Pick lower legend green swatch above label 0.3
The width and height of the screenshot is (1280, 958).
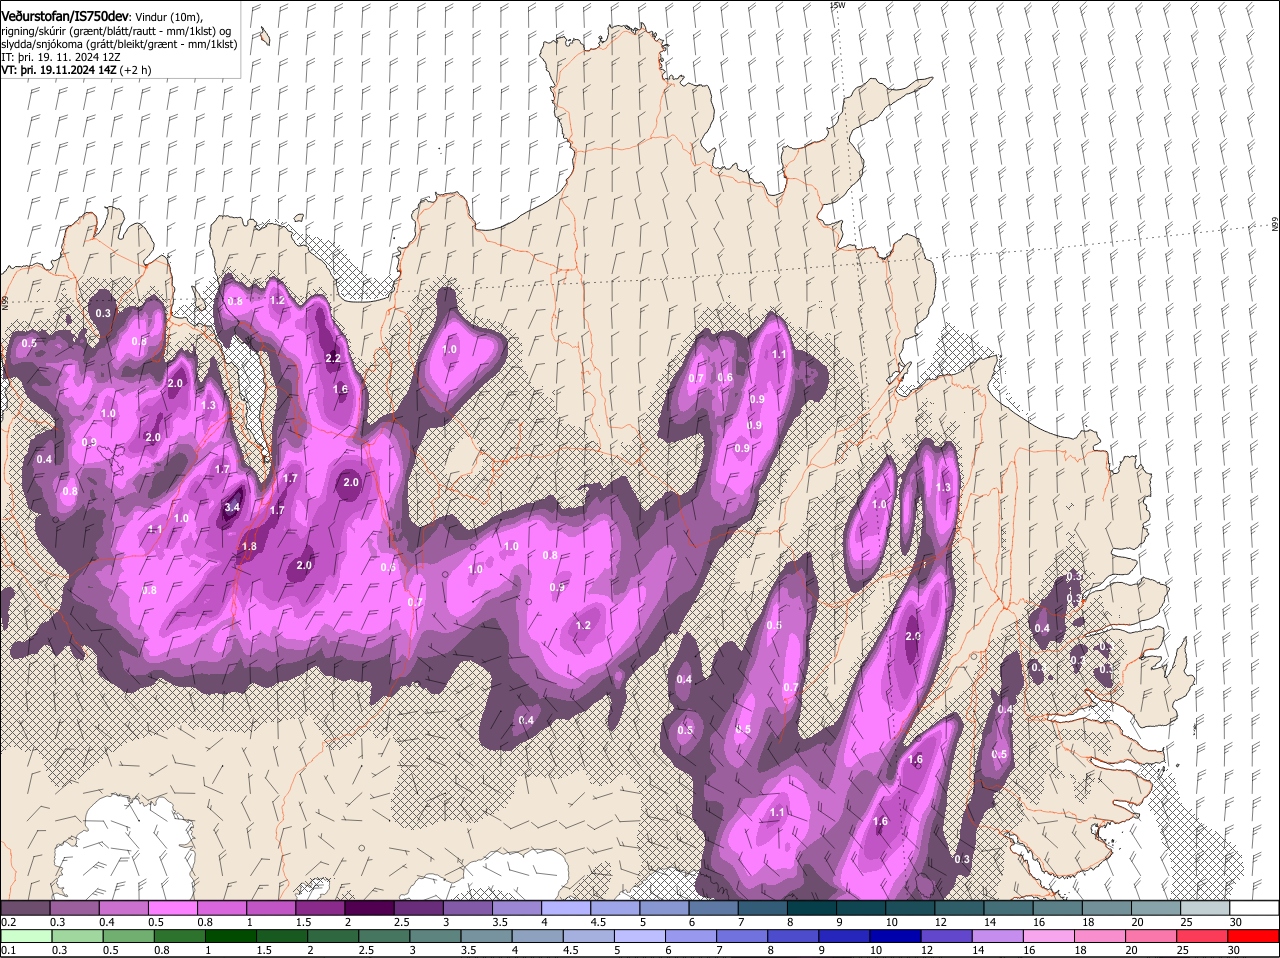click(x=76, y=936)
